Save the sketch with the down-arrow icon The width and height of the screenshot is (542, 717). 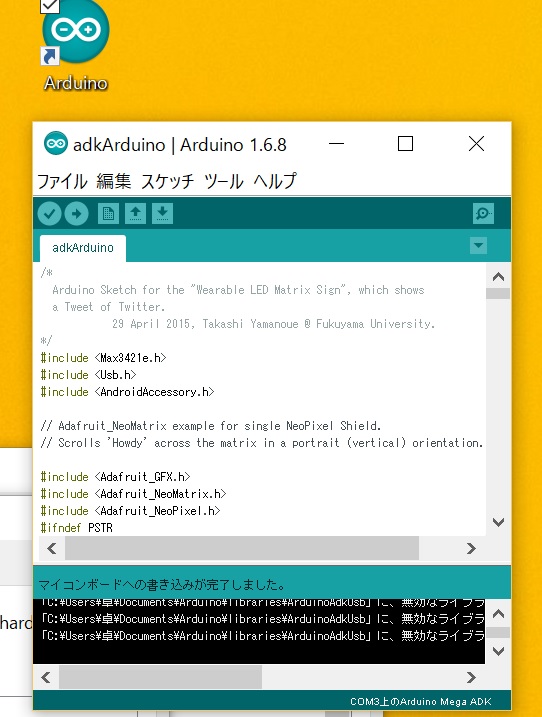[x=162, y=214]
